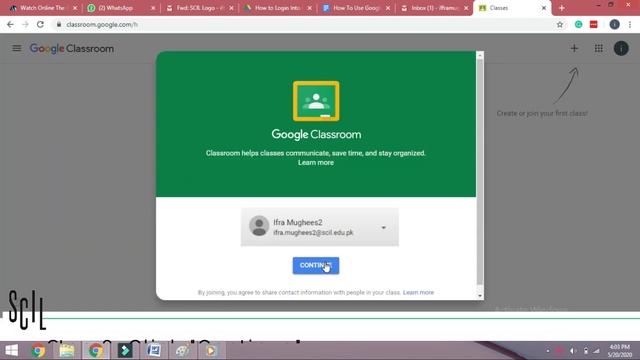640x360 pixels.
Task: Close the WhatsApp tab
Action: tap(153, 8)
